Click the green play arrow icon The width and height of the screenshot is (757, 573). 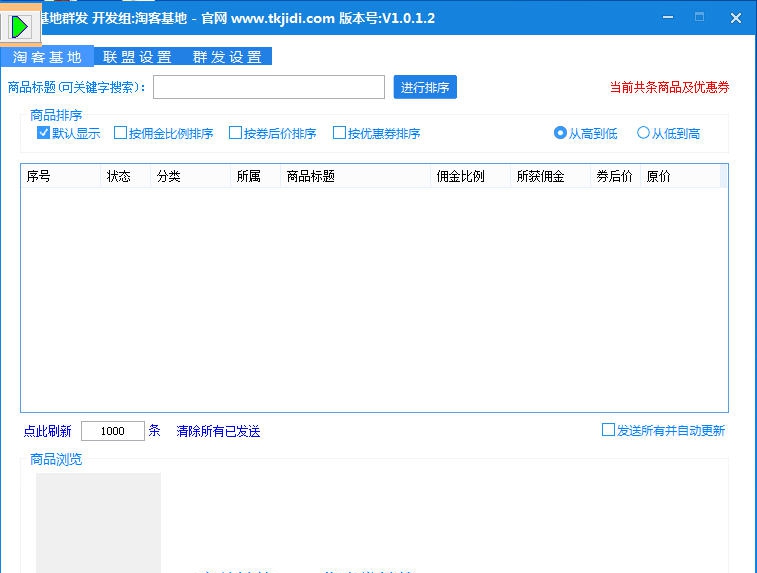[x=20, y=26]
